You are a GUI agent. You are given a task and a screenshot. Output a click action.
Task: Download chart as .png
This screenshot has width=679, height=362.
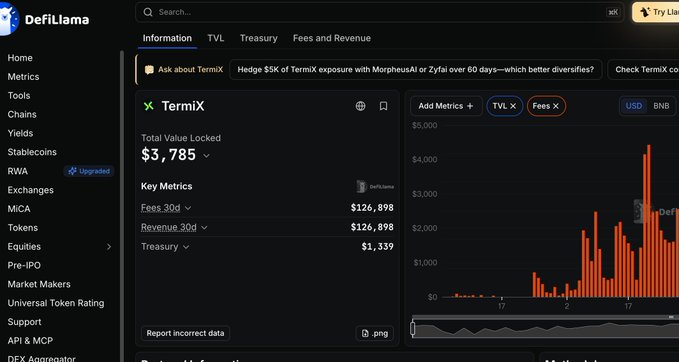click(375, 333)
